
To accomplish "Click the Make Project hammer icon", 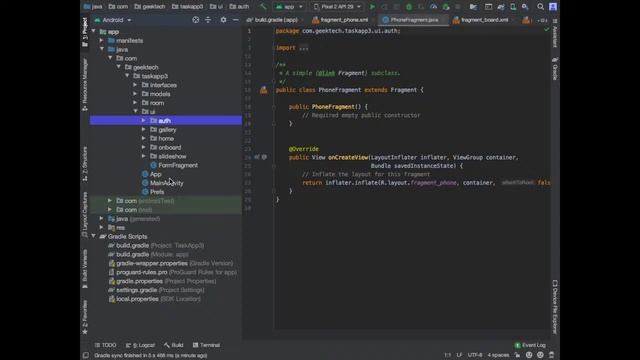I will (x=263, y=7).
